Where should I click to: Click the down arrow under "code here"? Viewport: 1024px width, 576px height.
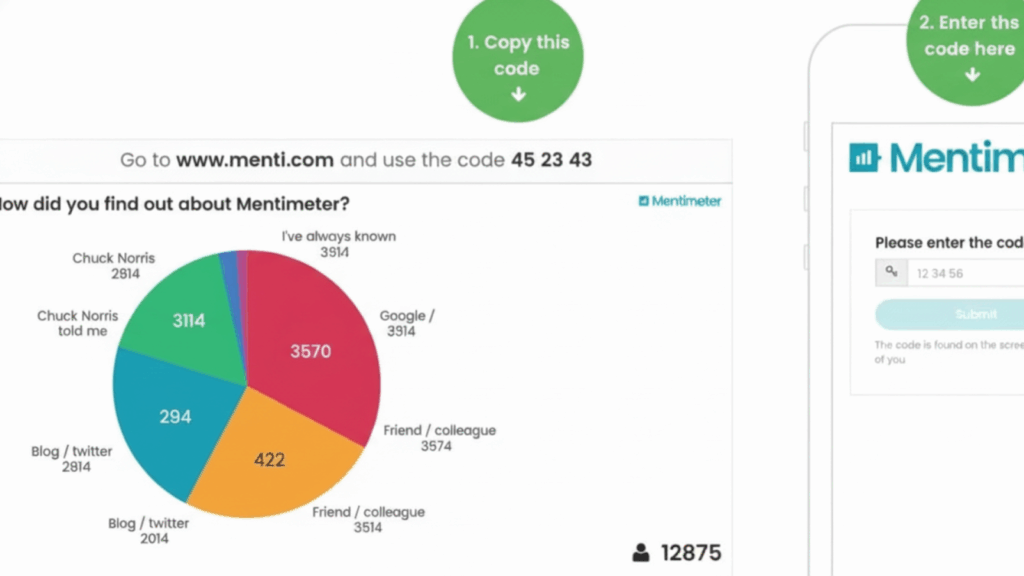(971, 75)
